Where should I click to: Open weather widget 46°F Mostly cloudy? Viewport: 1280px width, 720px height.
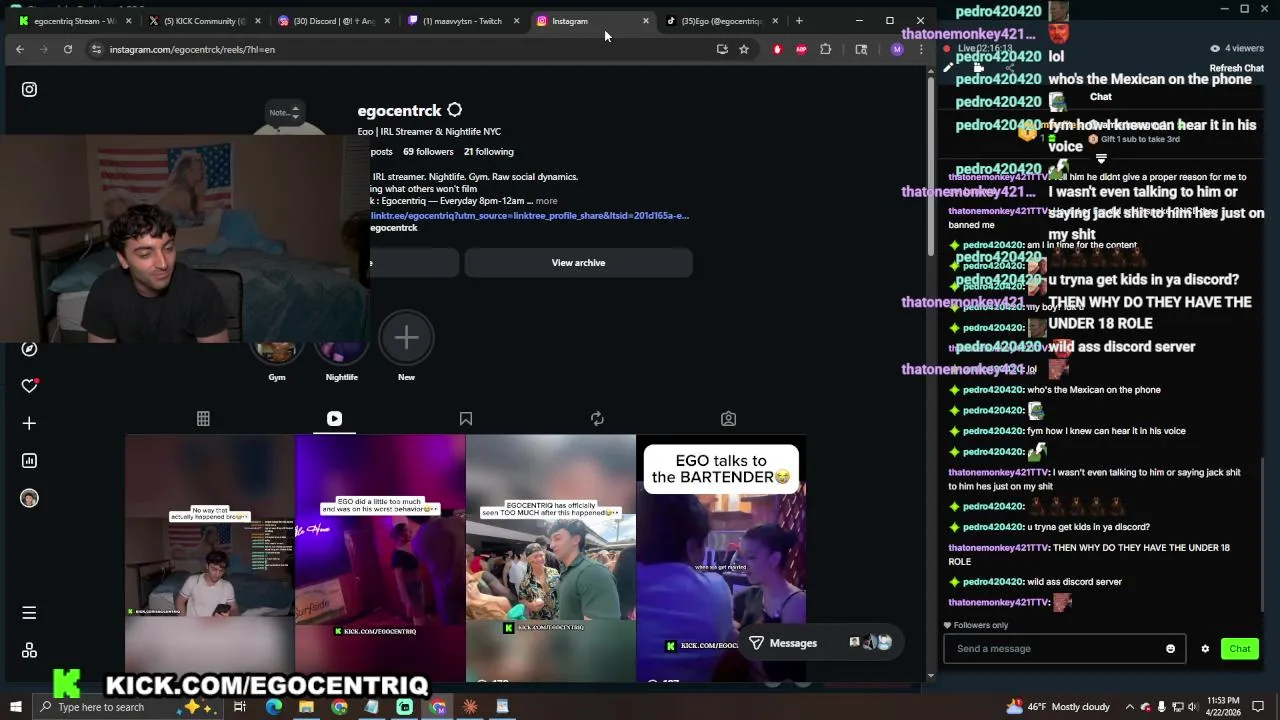coord(1058,707)
